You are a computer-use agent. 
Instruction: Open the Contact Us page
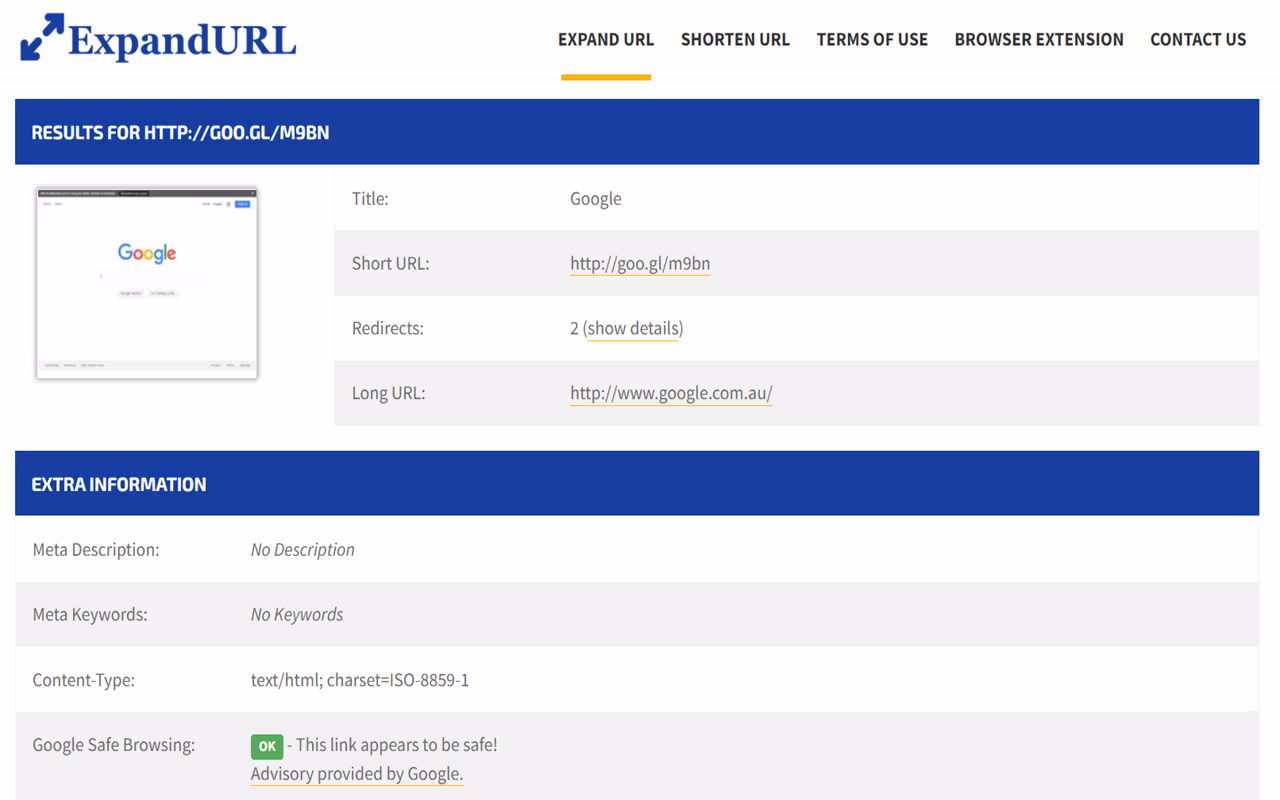pyautogui.click(x=1198, y=40)
